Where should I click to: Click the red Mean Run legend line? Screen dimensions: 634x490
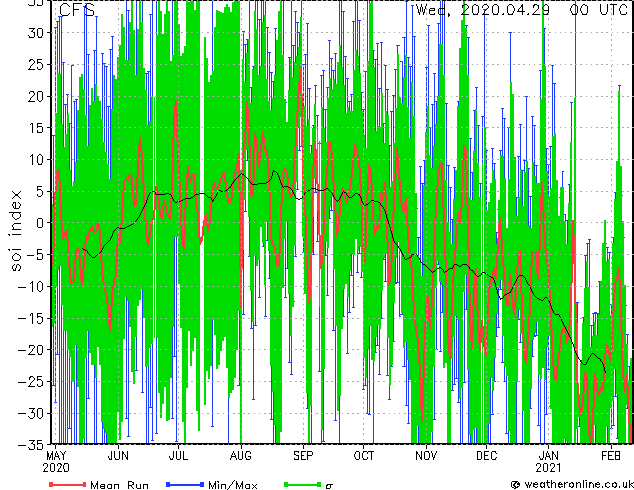68,484
